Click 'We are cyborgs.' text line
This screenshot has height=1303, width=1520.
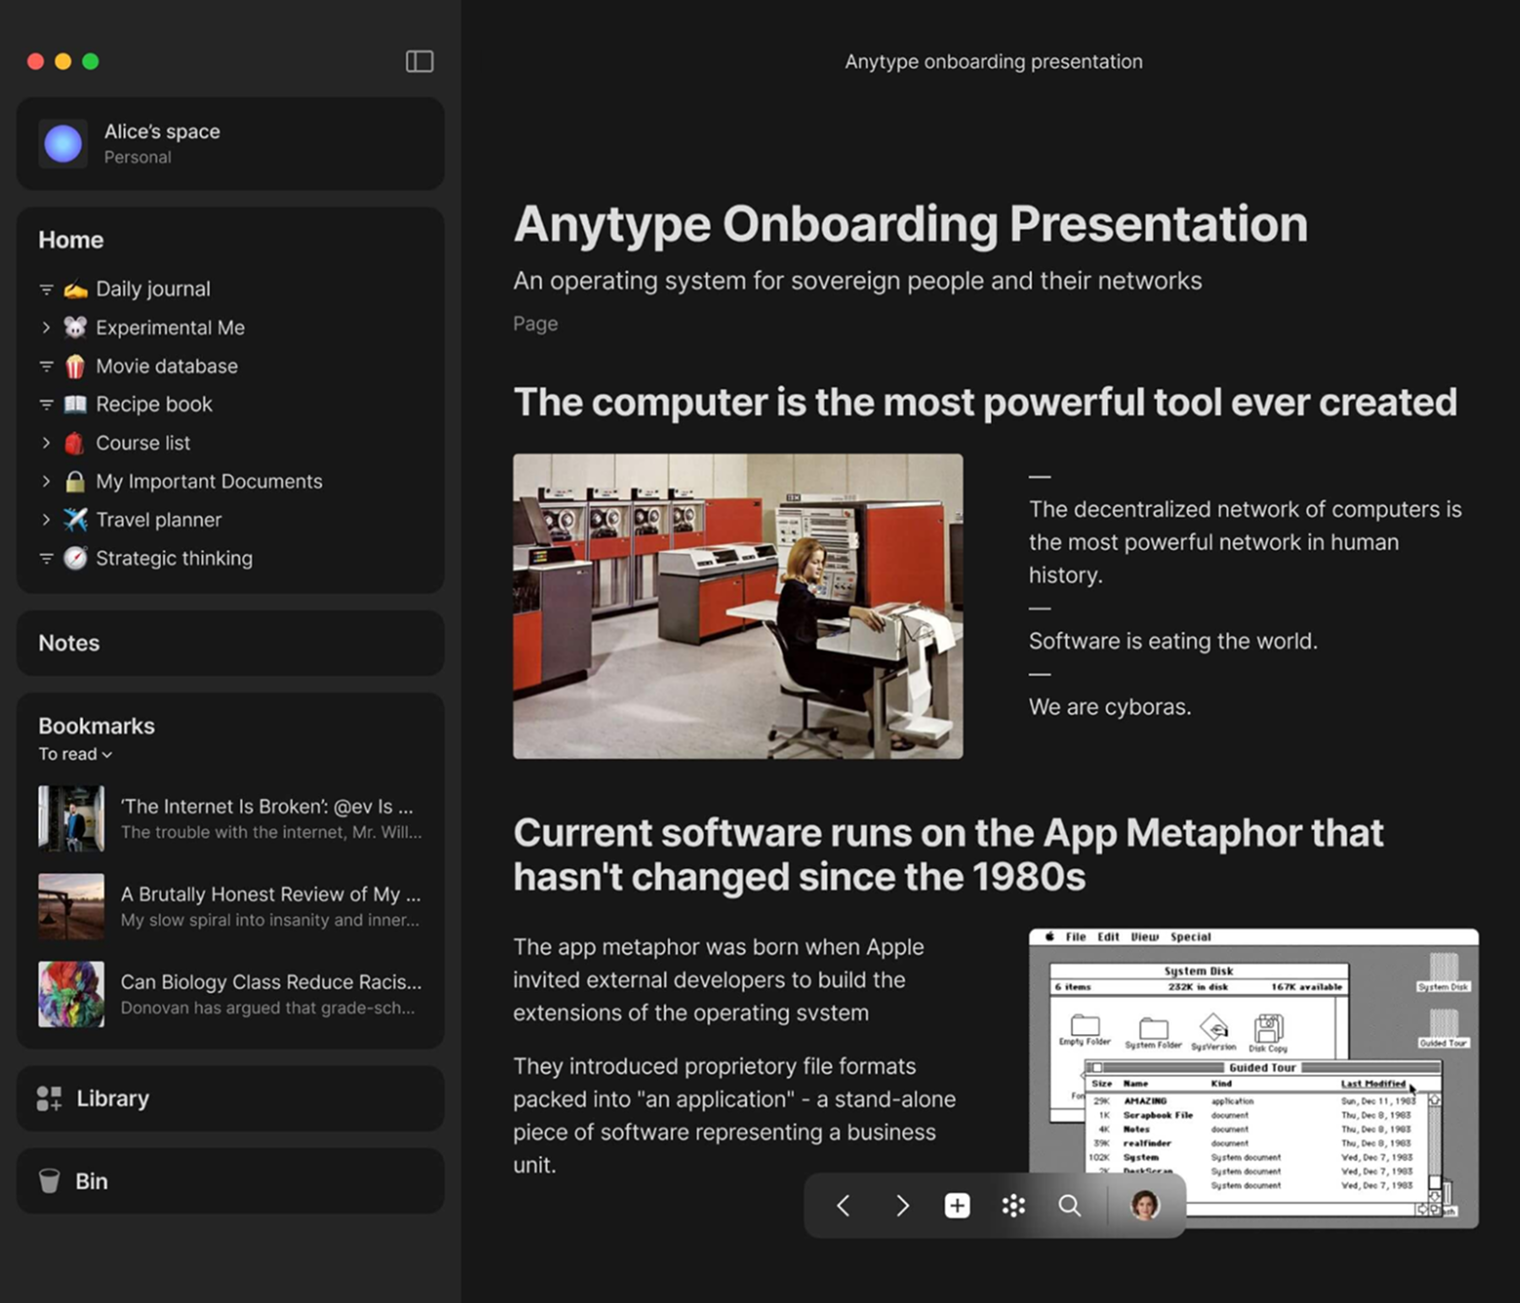pos(1110,707)
